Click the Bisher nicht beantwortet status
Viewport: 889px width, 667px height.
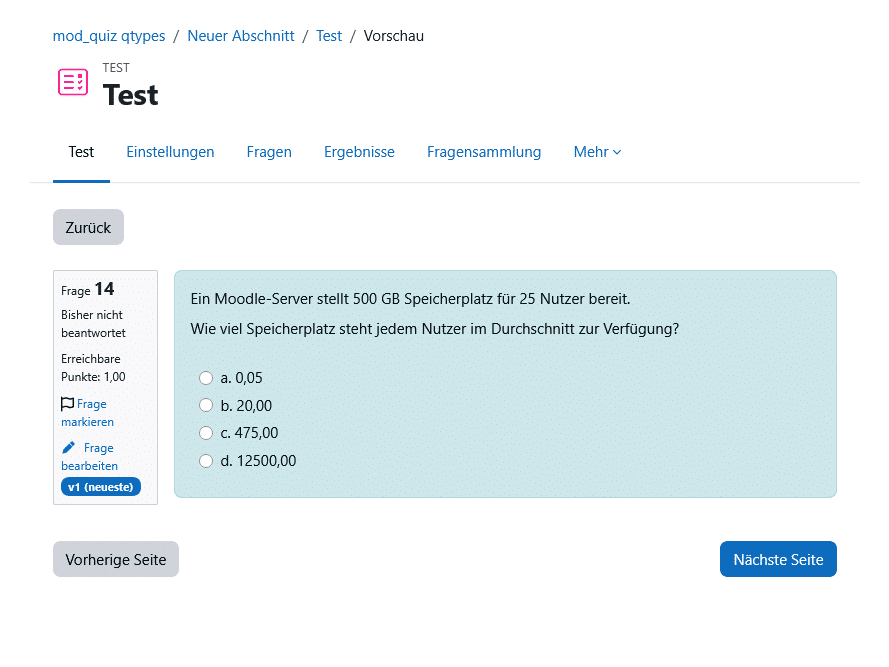point(93,324)
